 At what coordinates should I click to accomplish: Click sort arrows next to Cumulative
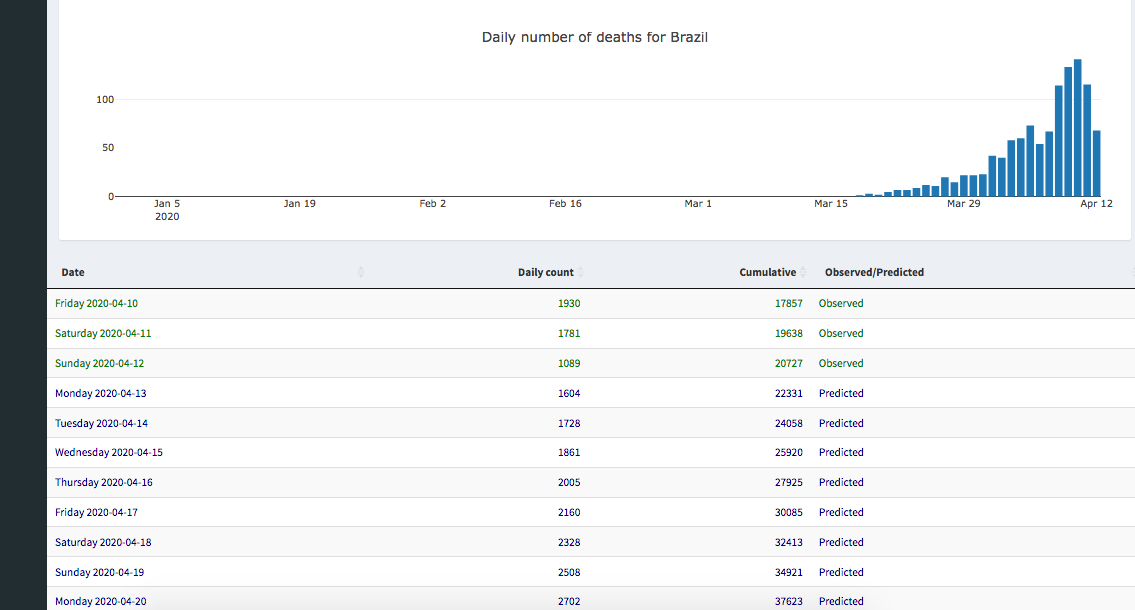(x=803, y=272)
